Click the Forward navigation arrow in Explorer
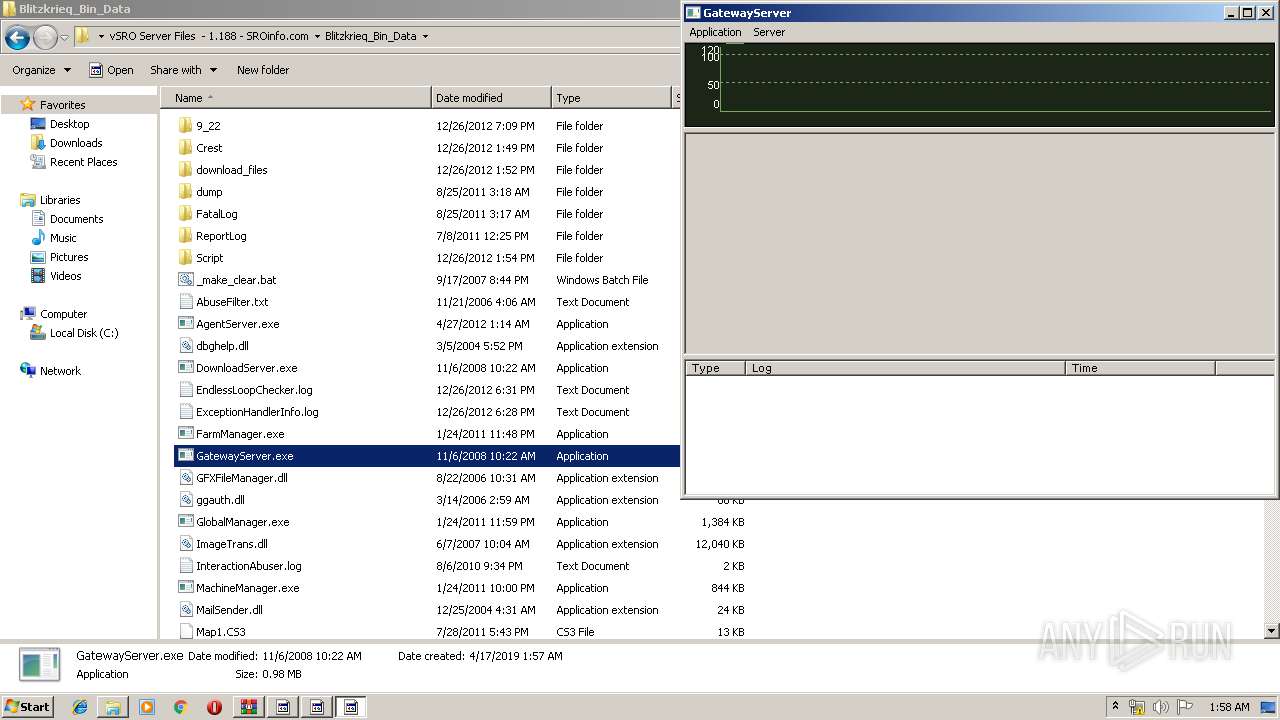The width and height of the screenshot is (1280, 720). coord(45,38)
